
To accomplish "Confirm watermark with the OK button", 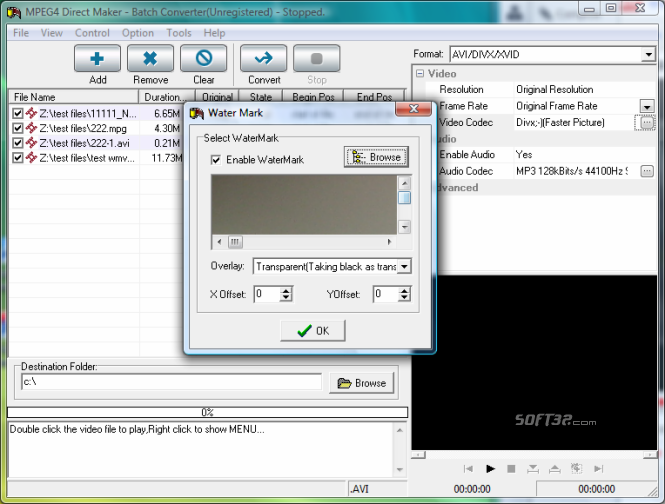I will pyautogui.click(x=313, y=330).
